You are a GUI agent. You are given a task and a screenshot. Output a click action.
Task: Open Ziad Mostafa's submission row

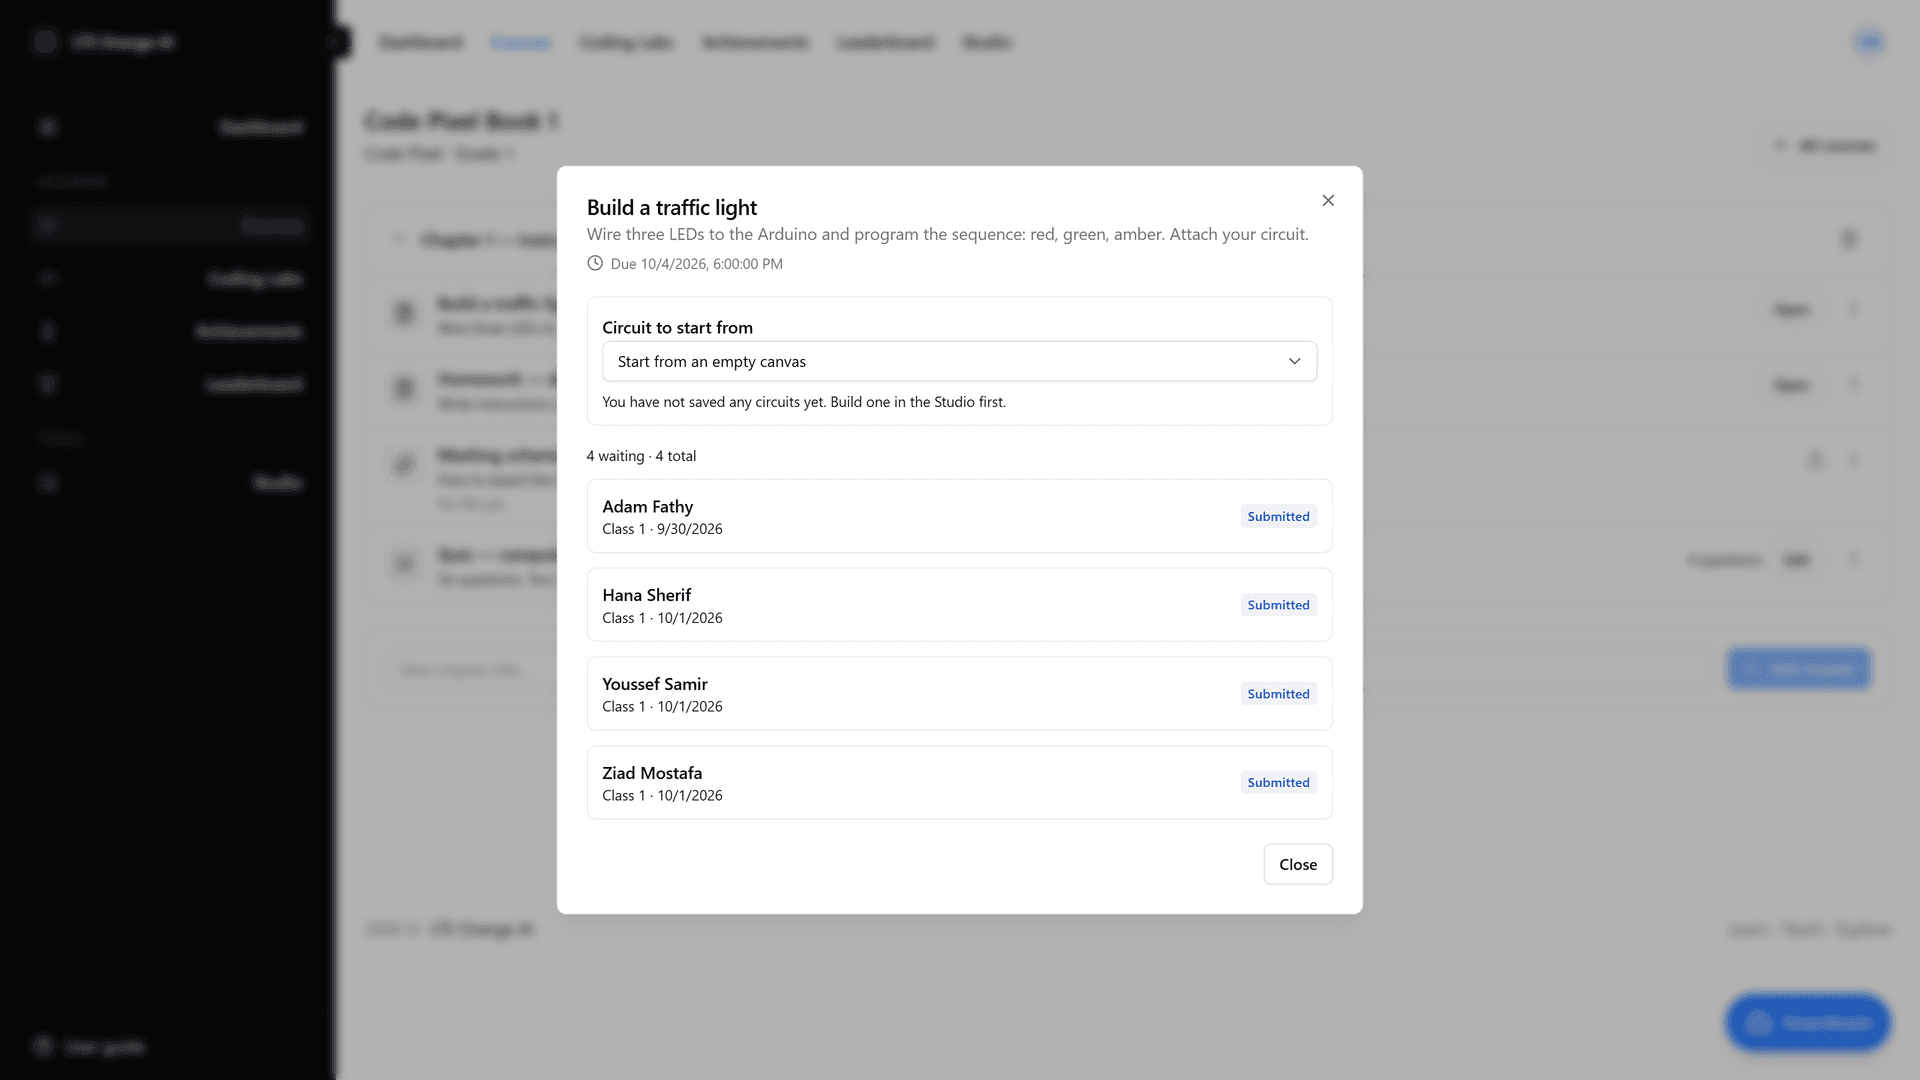[959, 782]
